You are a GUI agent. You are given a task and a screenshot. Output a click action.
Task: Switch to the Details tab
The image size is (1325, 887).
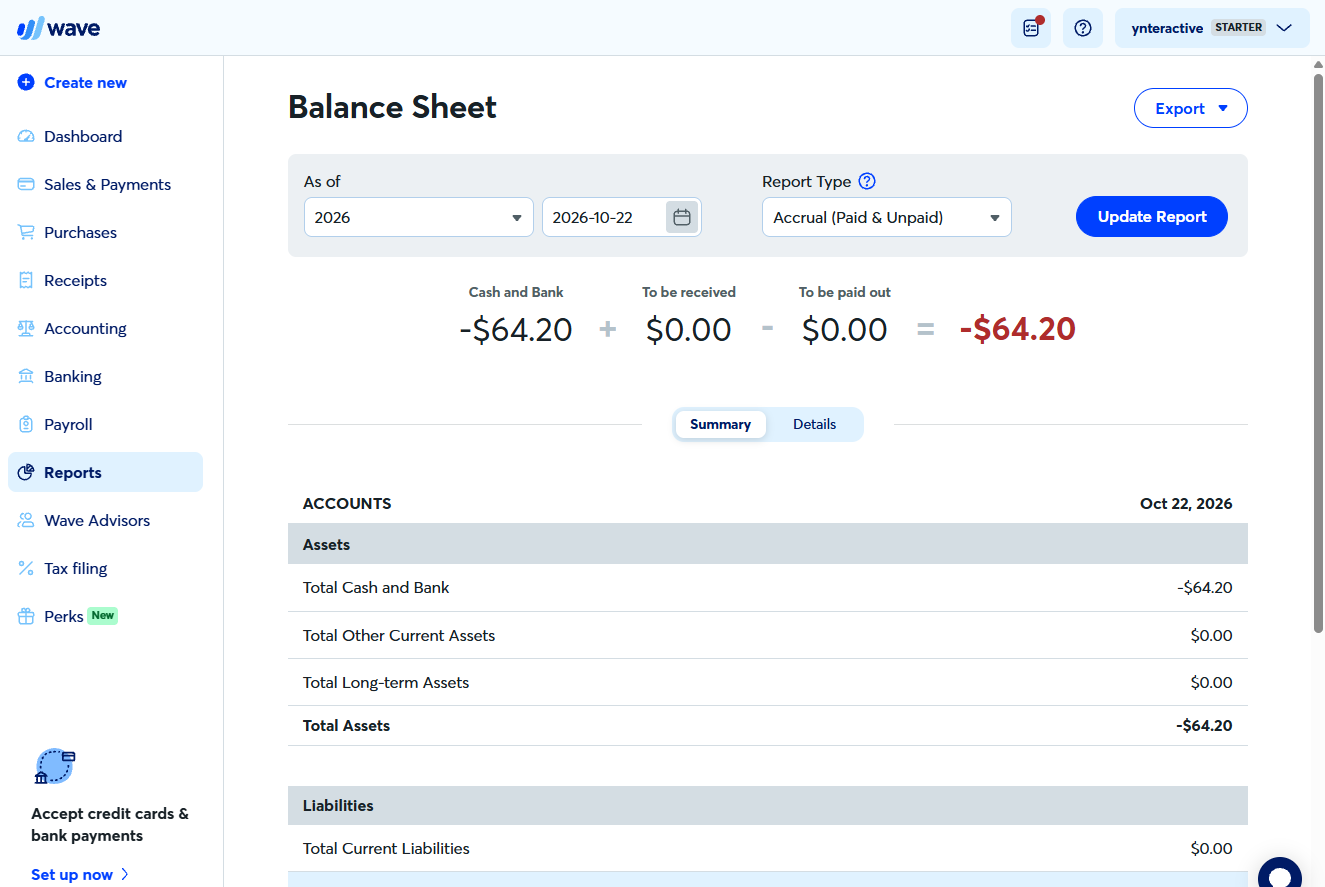[814, 425]
